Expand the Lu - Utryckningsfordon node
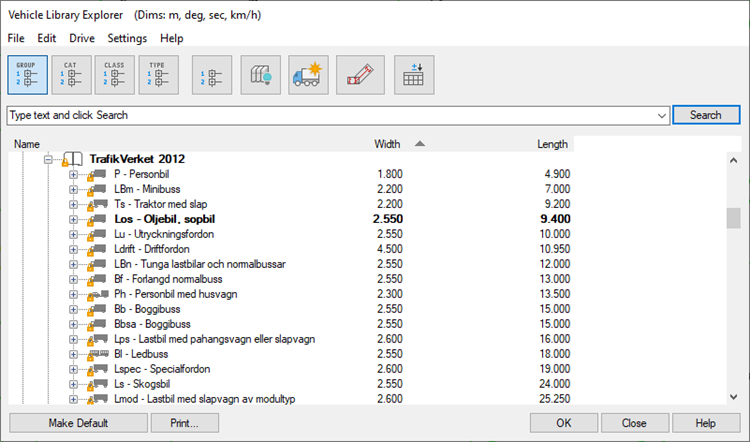 73,234
